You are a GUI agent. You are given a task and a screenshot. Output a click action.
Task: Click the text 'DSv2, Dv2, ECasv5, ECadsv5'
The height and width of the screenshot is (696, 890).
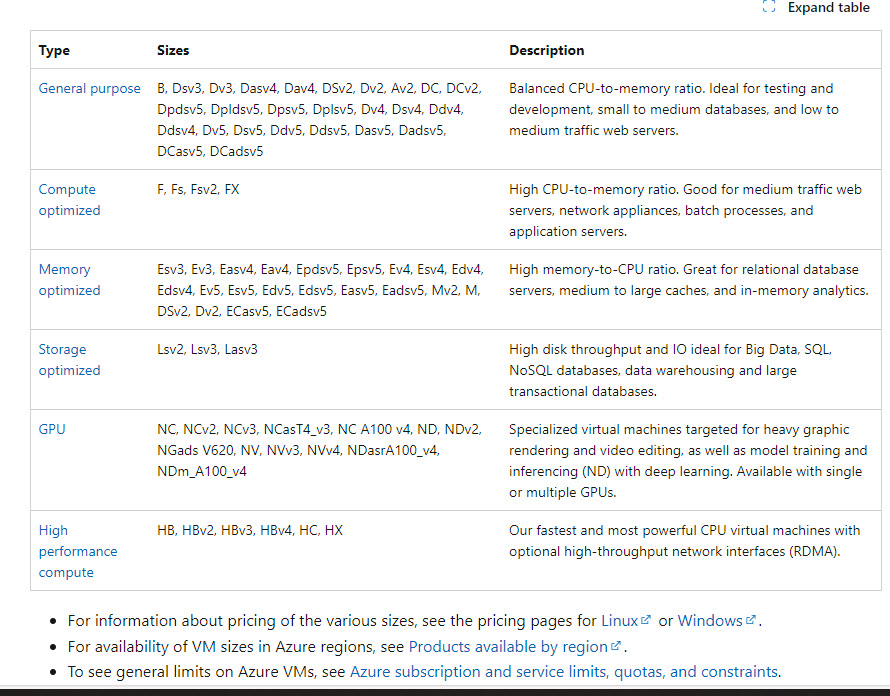[x=242, y=312]
